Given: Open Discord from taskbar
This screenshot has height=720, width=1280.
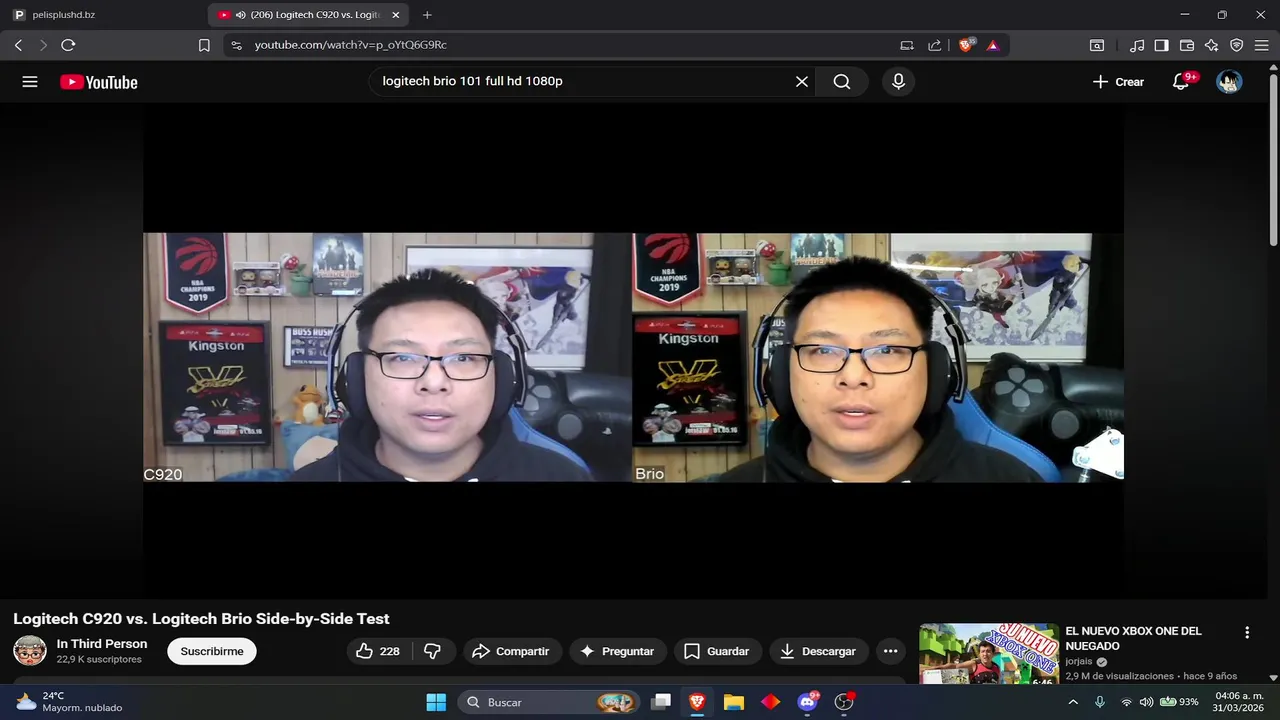Looking at the screenshot, I should pyautogui.click(x=807, y=702).
